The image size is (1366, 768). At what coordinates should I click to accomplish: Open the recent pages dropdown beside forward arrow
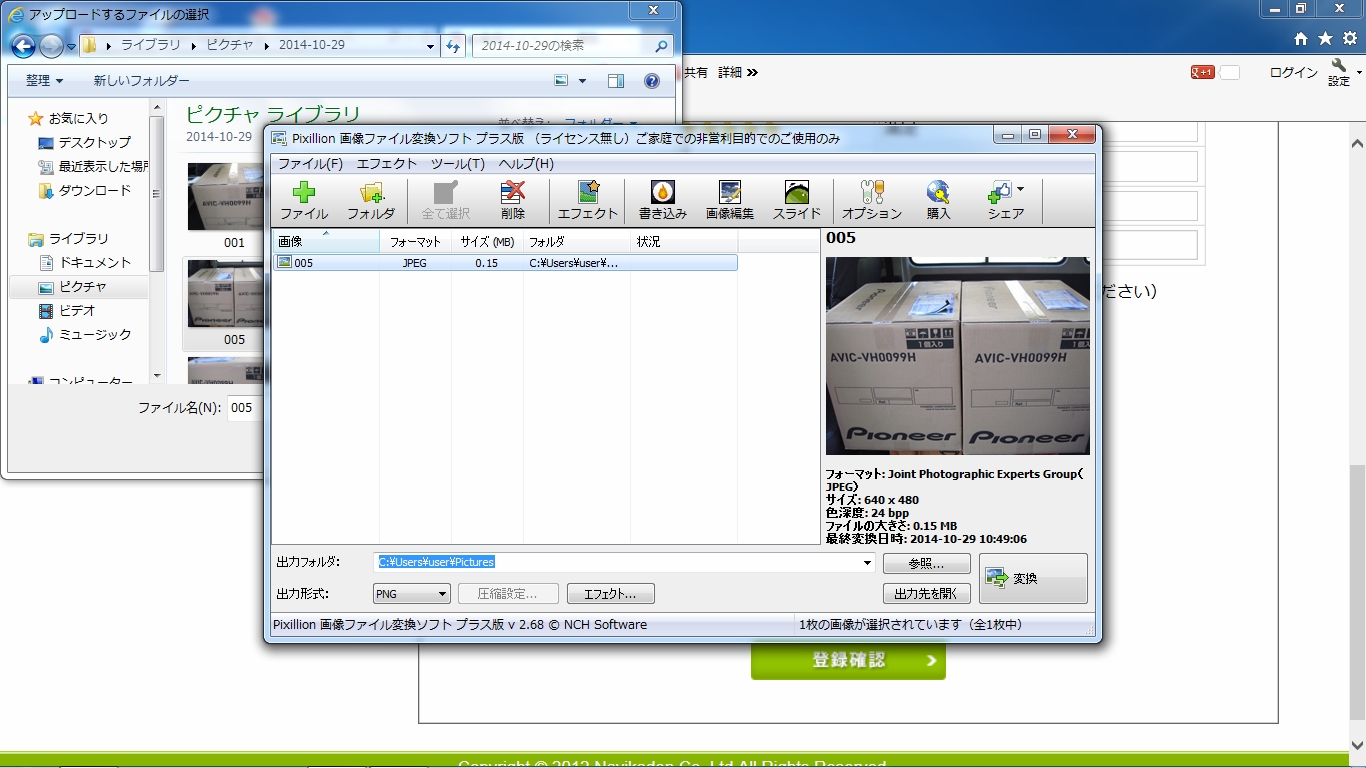click(71, 47)
